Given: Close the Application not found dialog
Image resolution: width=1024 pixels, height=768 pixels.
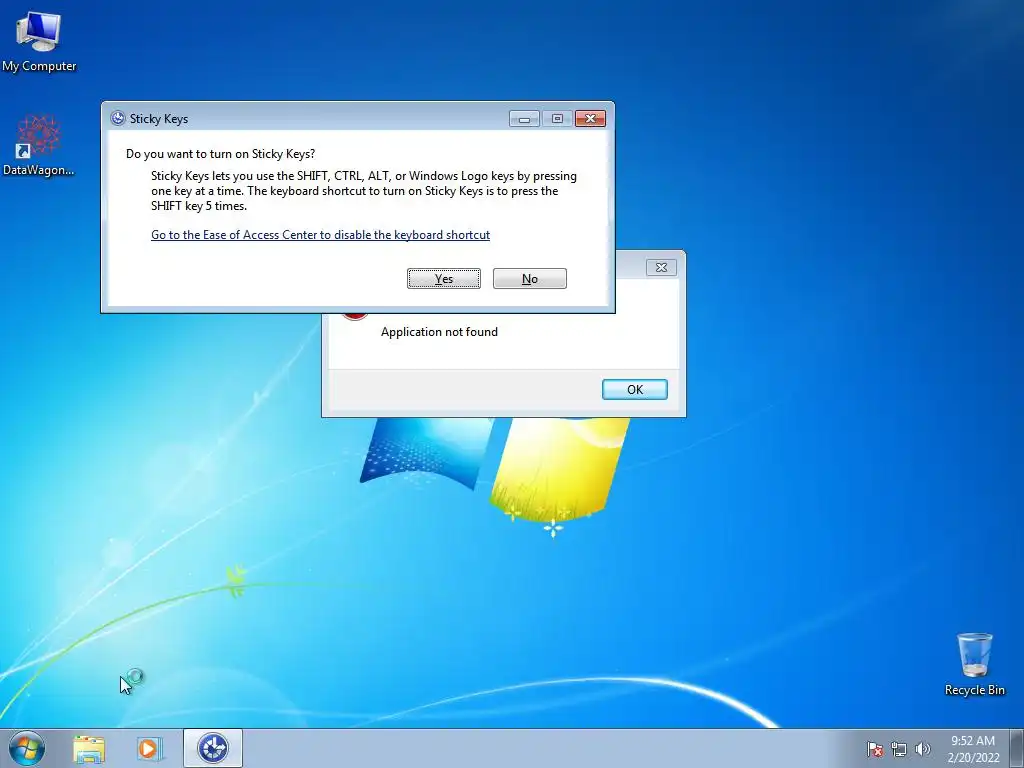Looking at the screenshot, I should pyautogui.click(x=661, y=267).
